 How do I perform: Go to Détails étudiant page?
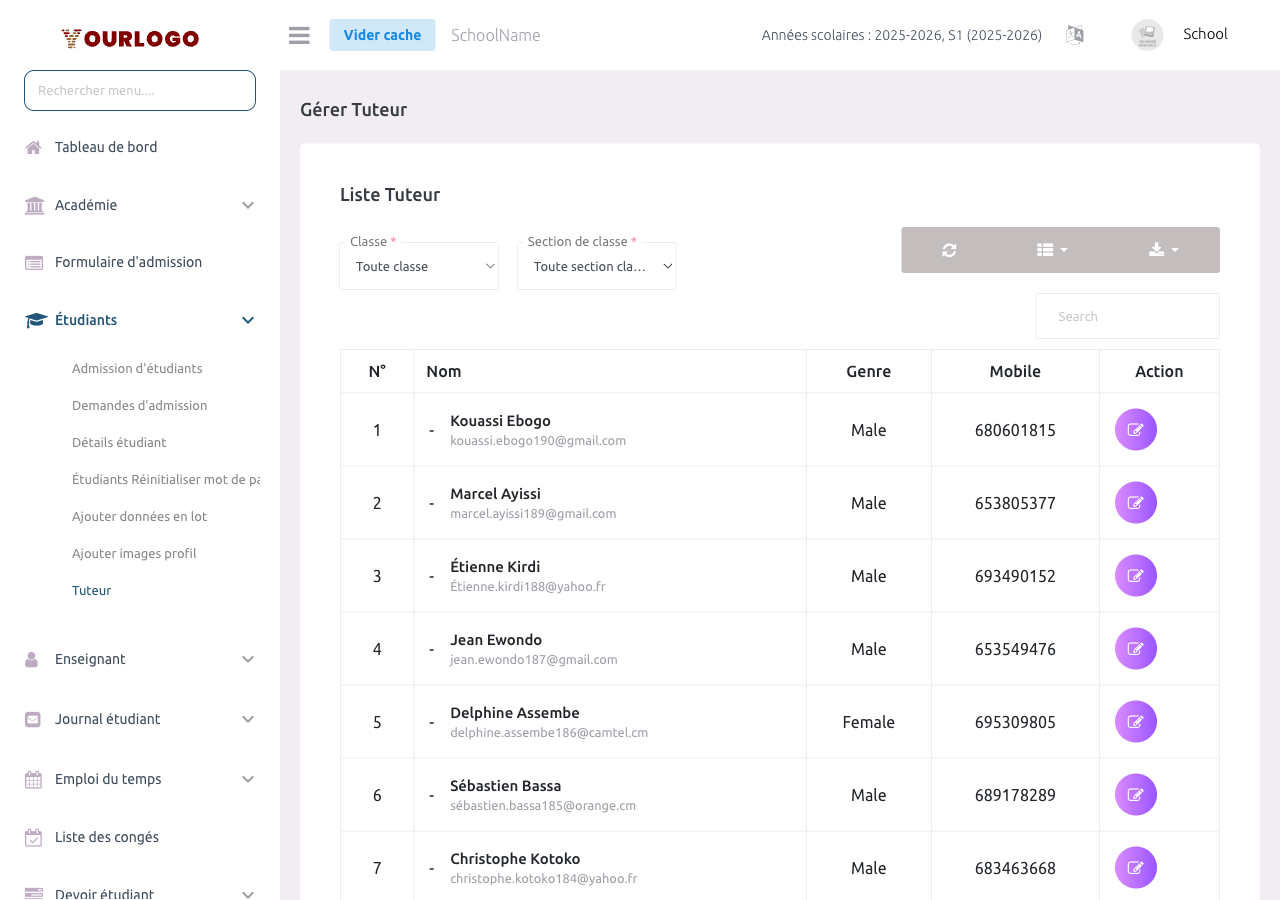(119, 443)
